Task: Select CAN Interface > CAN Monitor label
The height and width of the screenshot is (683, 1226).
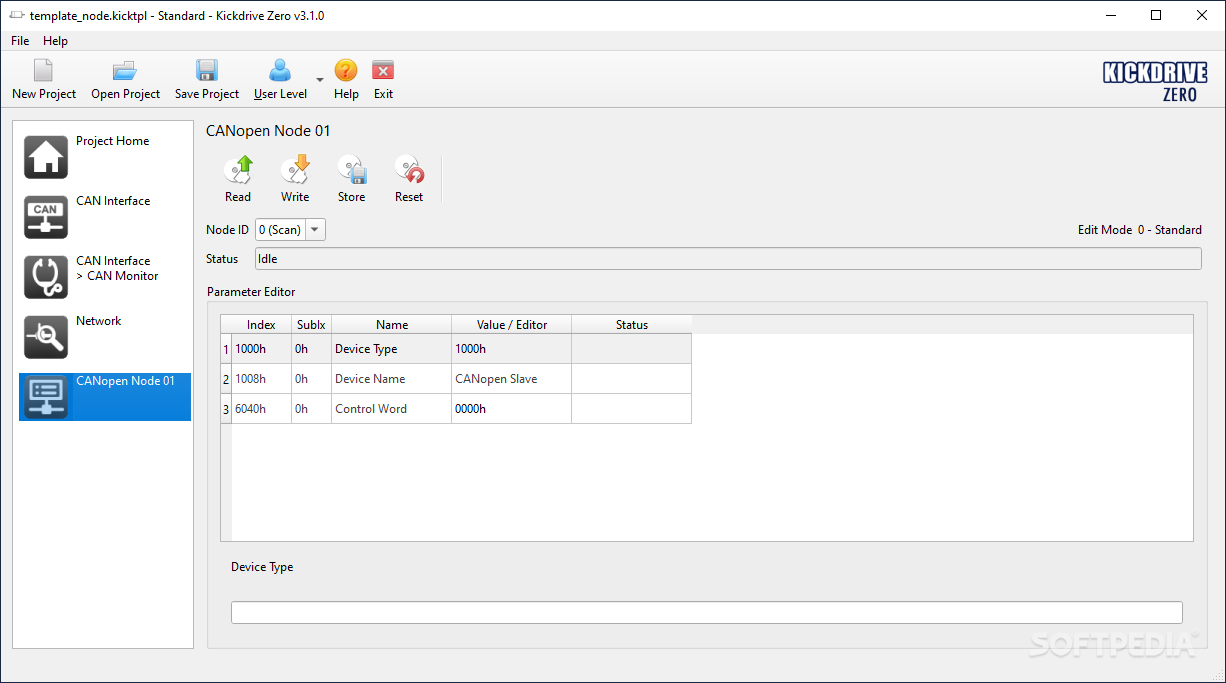Action: pos(117,268)
